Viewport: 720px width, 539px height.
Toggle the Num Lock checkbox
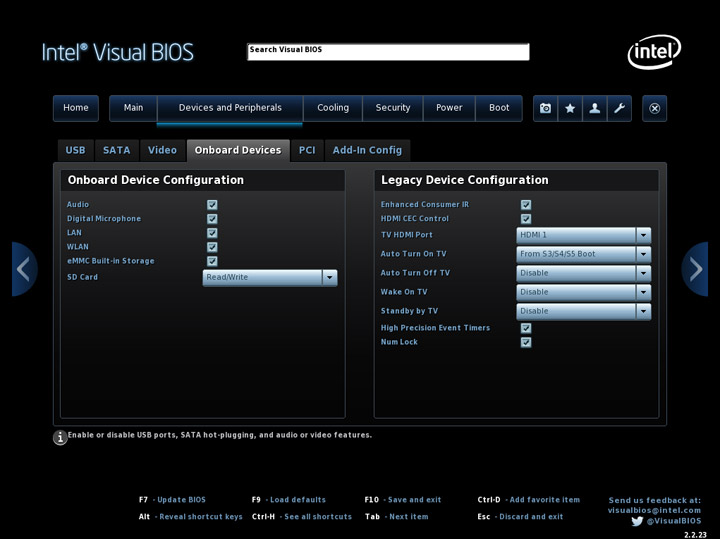tap(526, 342)
